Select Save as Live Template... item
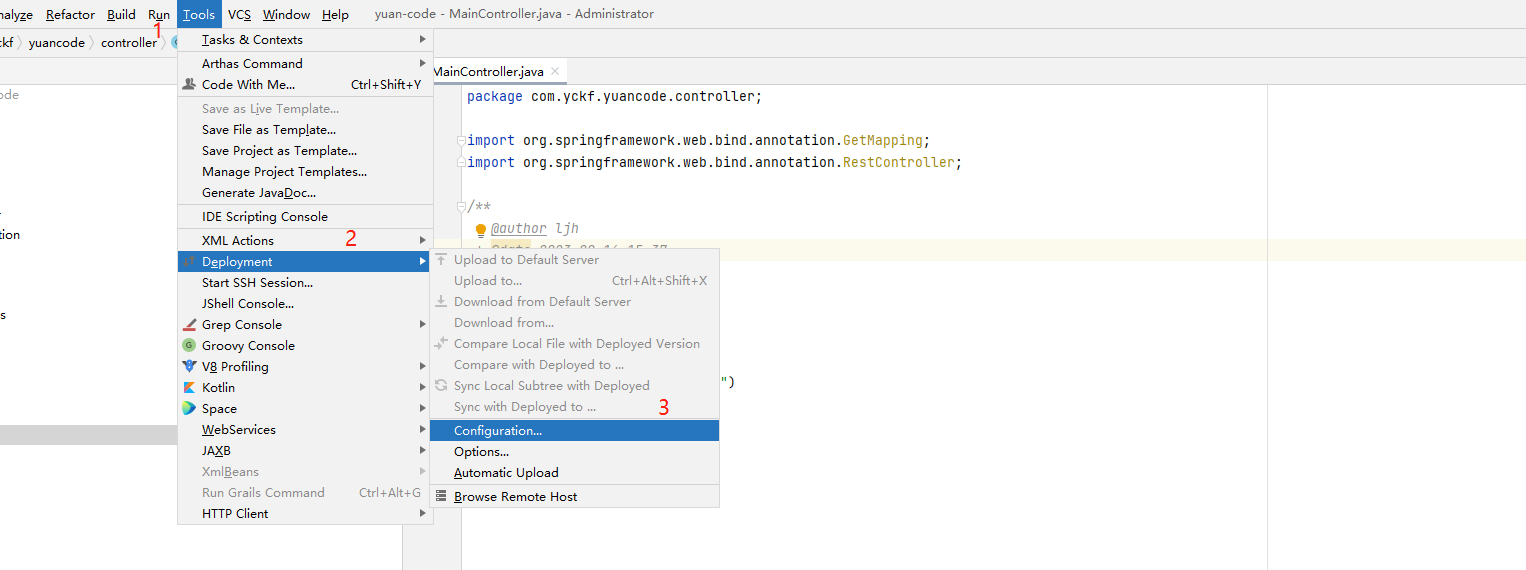The image size is (1526, 570). click(305, 109)
